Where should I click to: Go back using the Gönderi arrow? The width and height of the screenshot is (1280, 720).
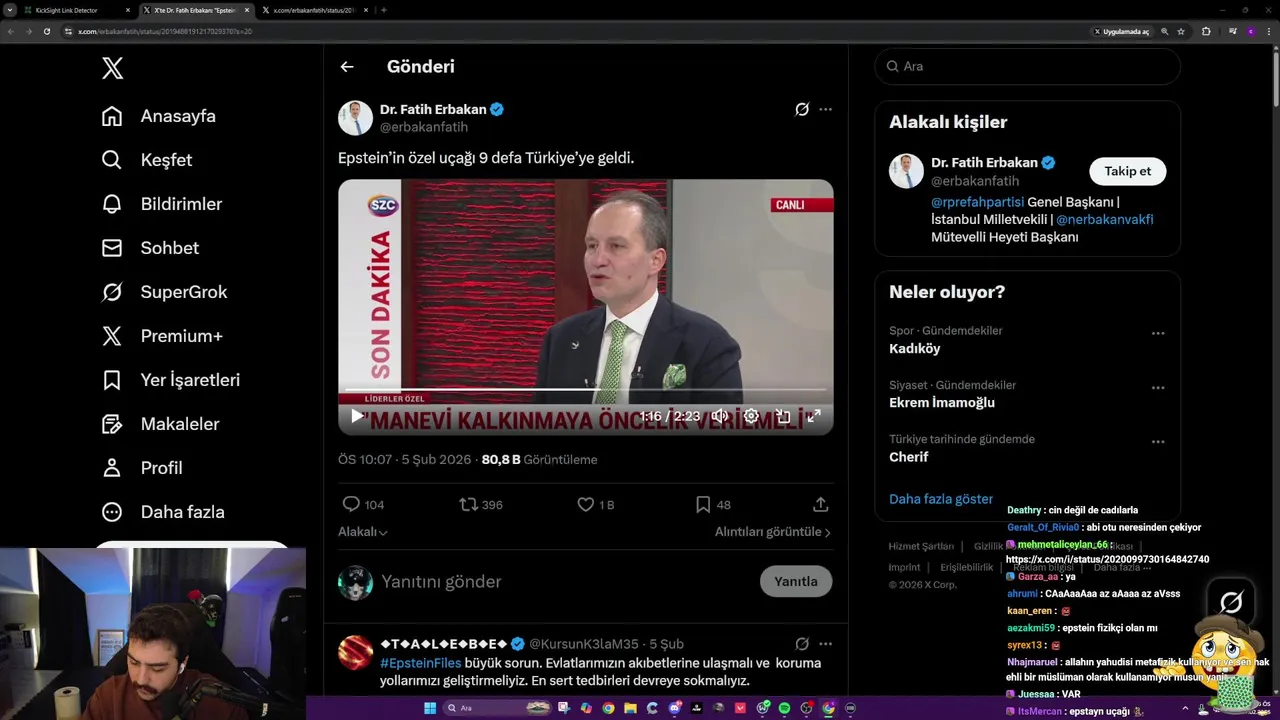coord(347,67)
